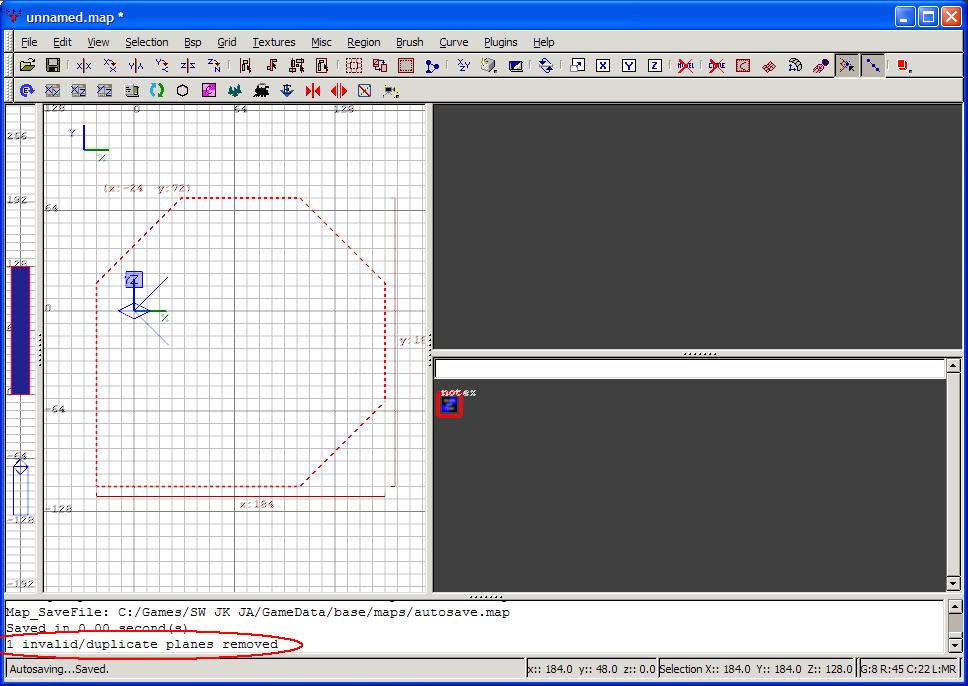968x686 pixels.
Task: Click the Select Inside icon
Action: (322, 65)
